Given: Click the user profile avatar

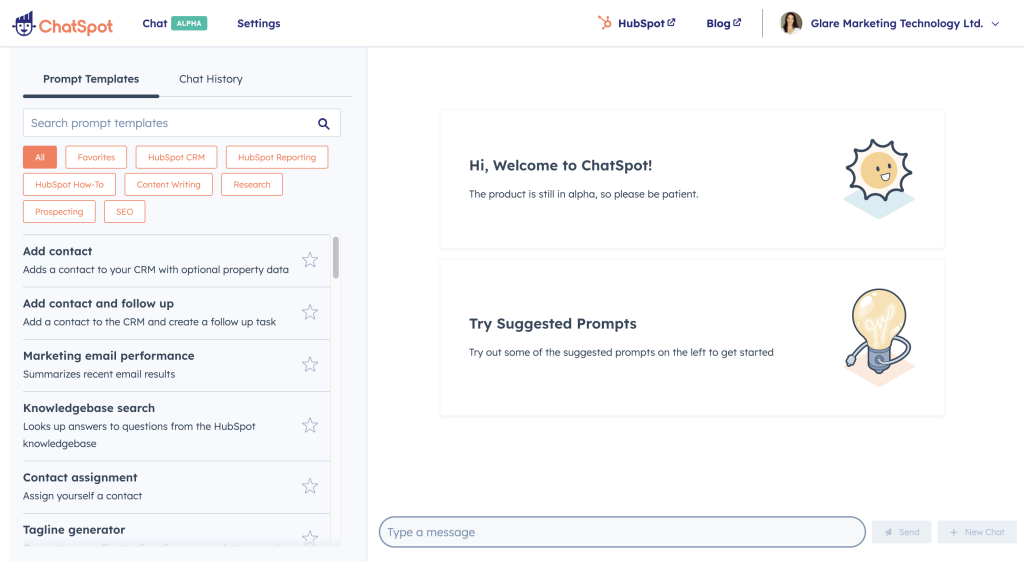Looking at the screenshot, I should click(x=791, y=23).
